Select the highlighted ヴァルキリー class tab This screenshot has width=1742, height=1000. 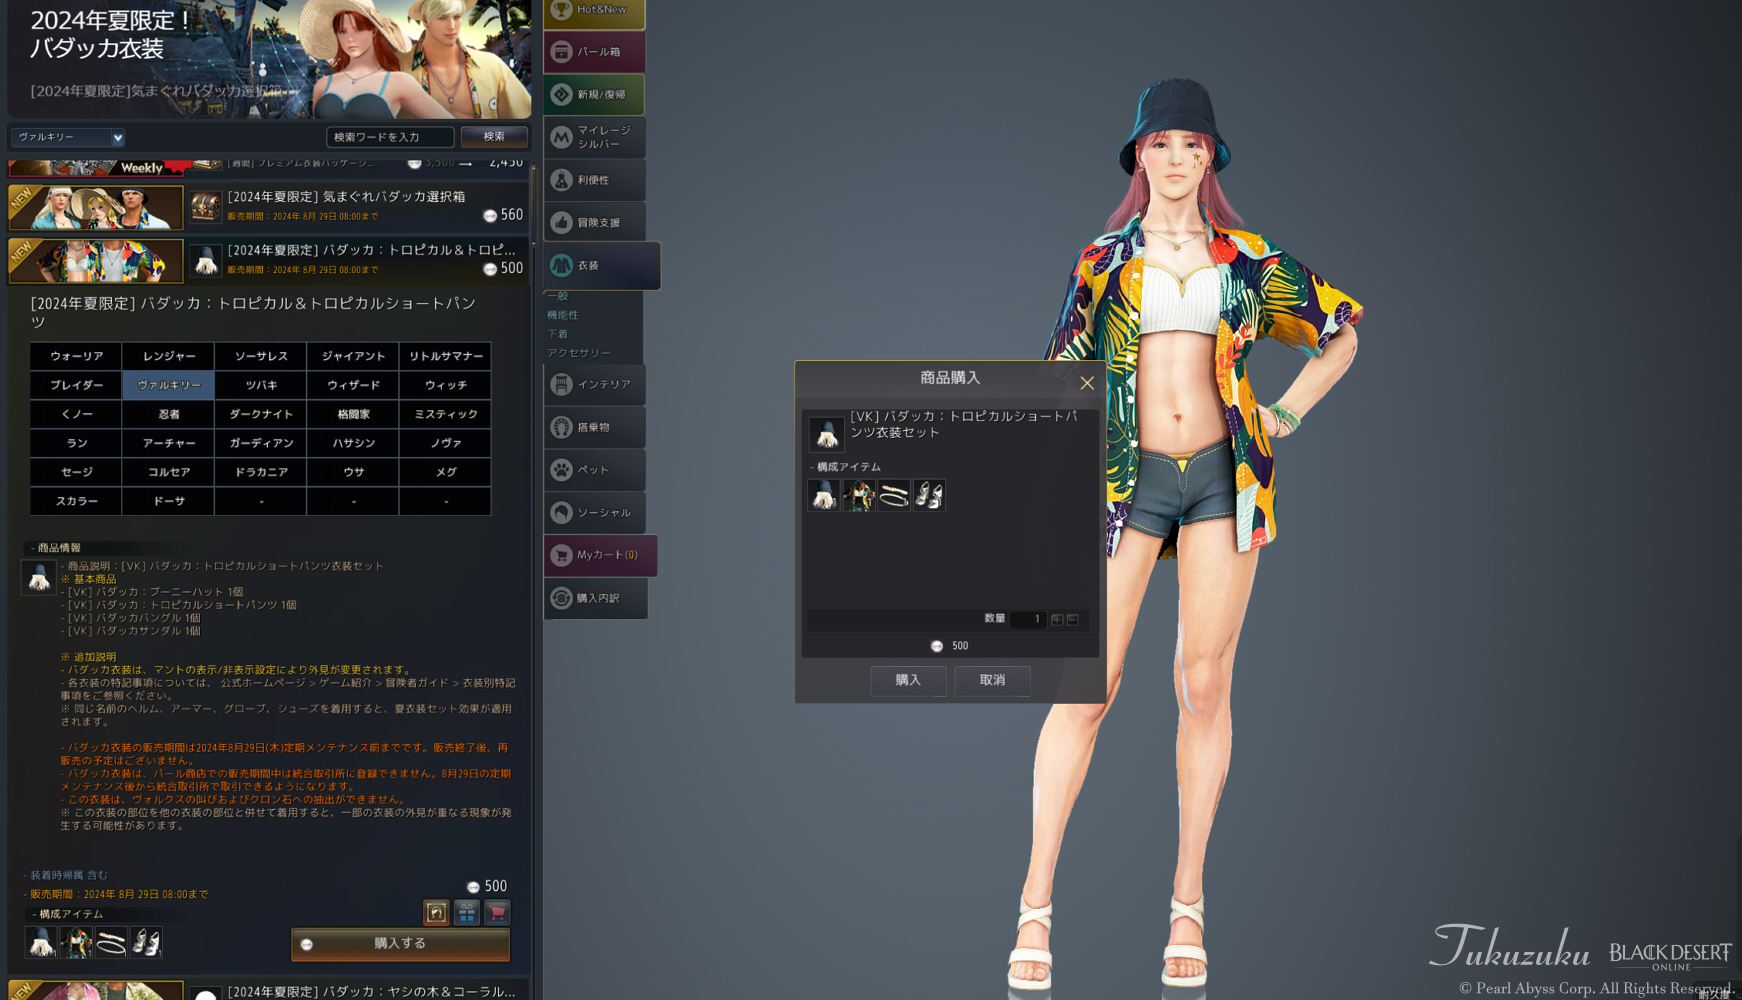pos(169,385)
